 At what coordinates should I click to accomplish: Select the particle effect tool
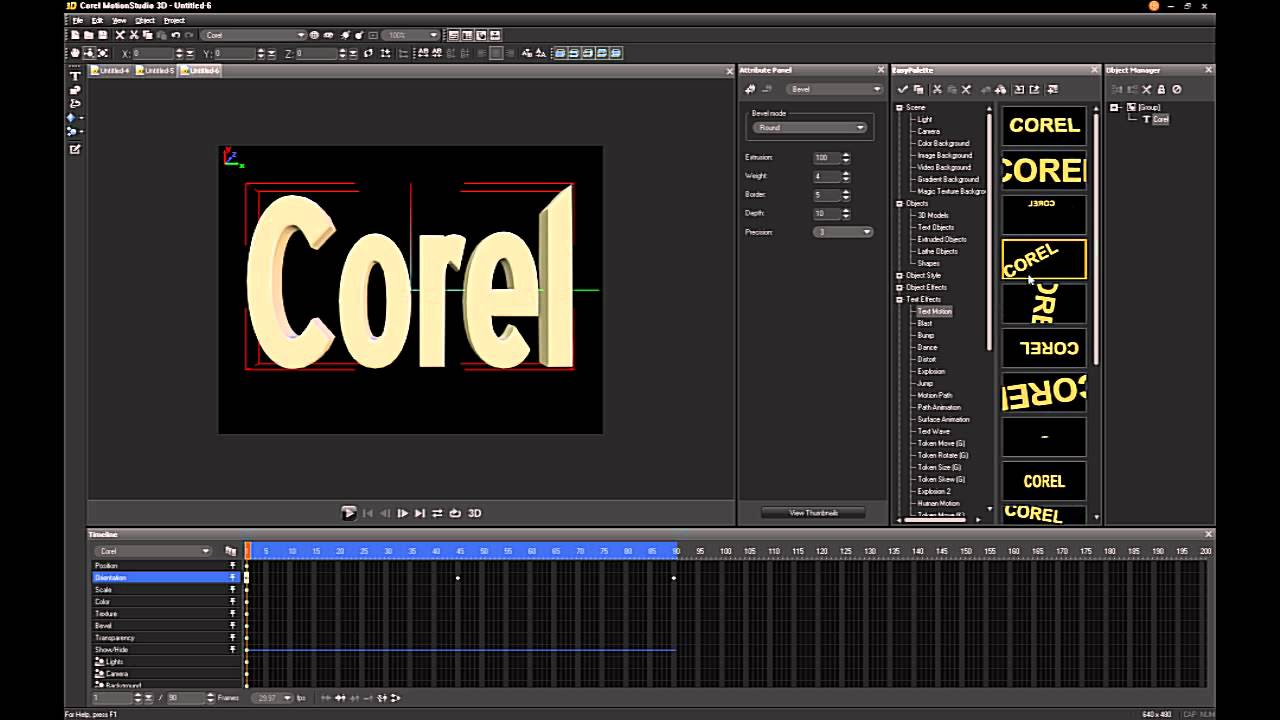click(x=72, y=132)
